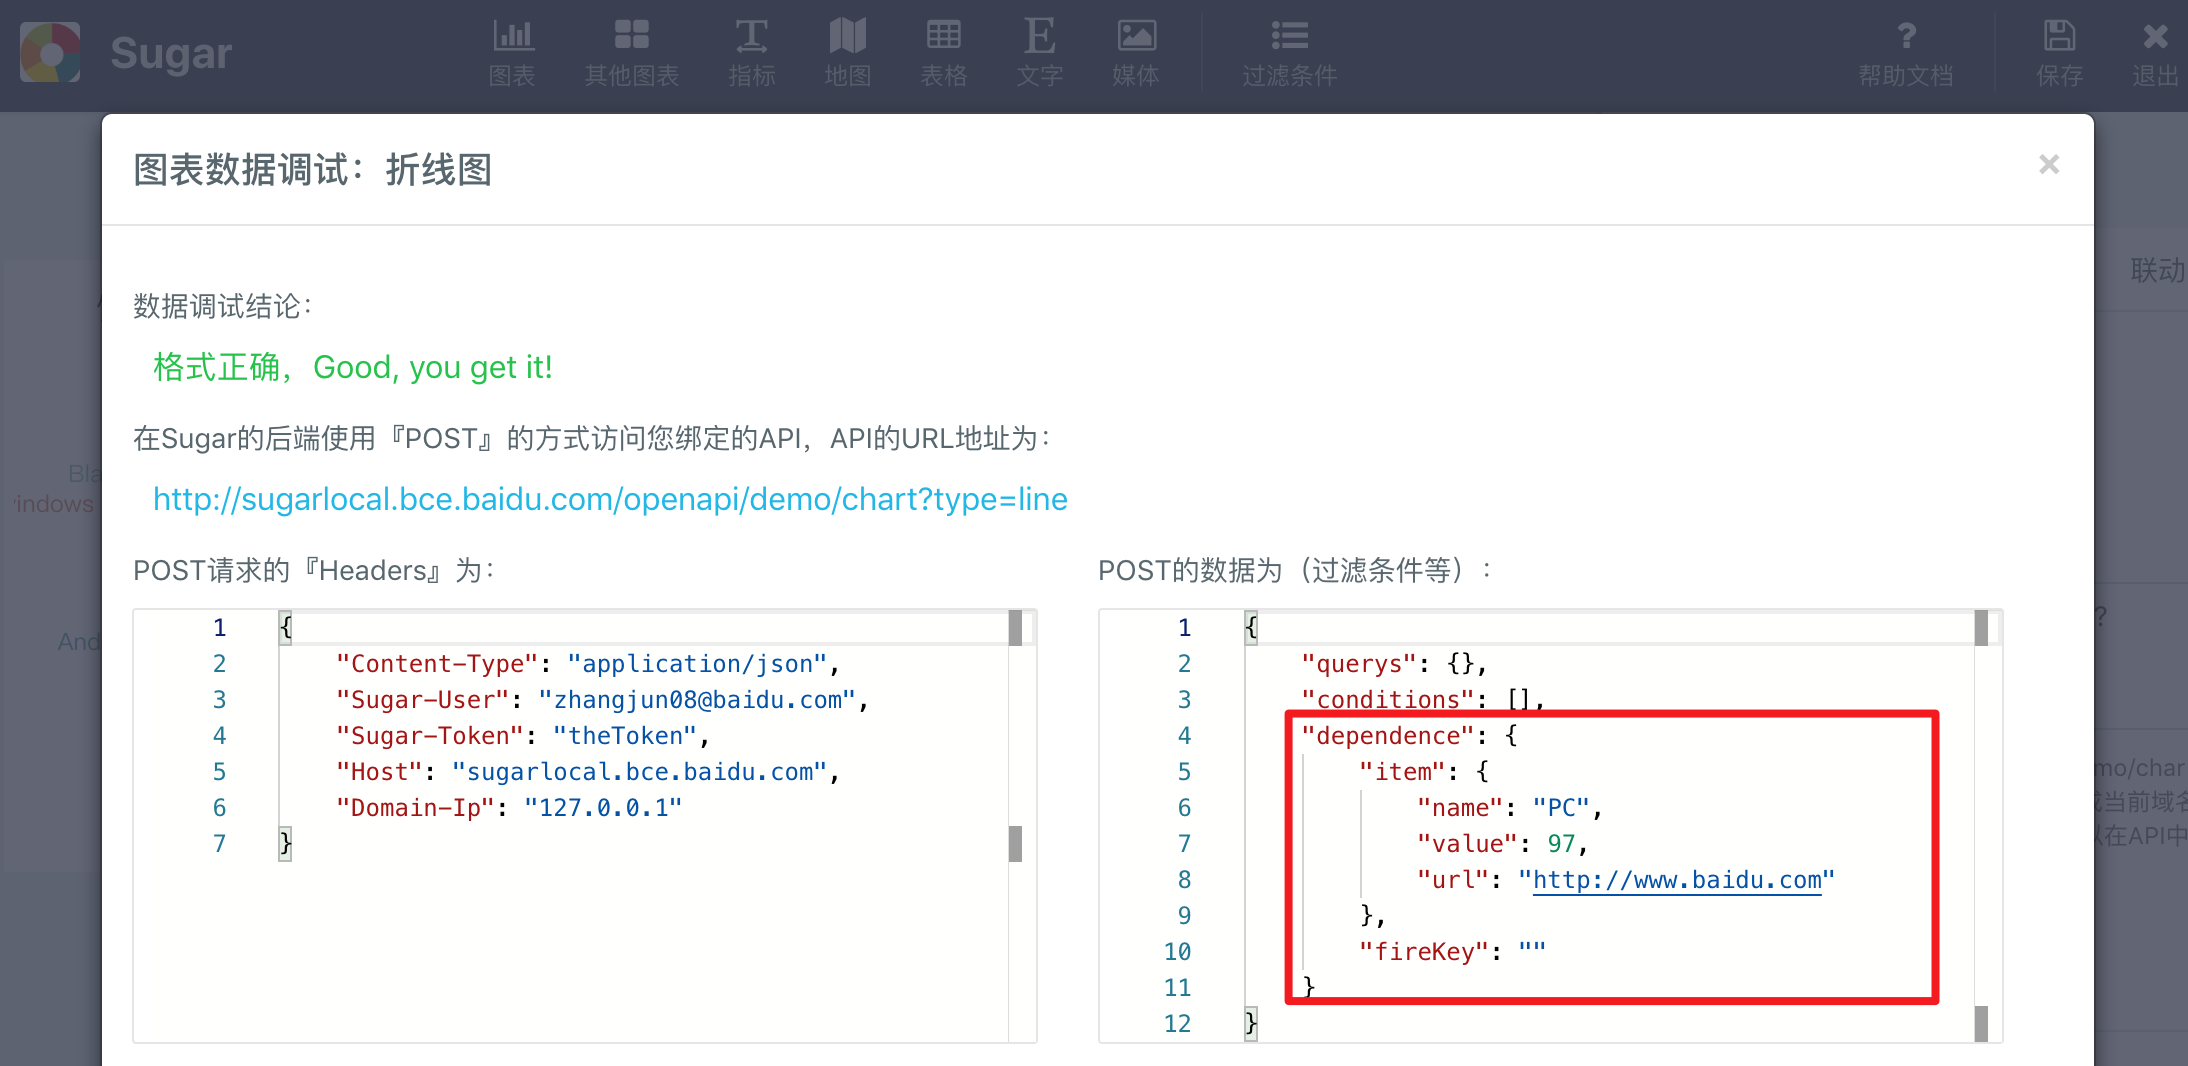Screen dimensions: 2188x1066
Task: Click the "zhangjun08@baidu.com" value
Action: point(697,700)
